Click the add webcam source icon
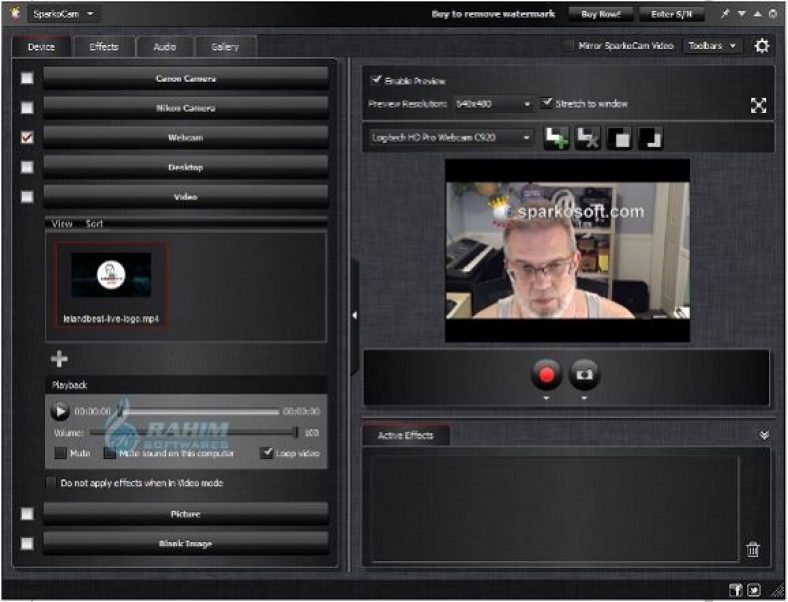 [x=557, y=138]
